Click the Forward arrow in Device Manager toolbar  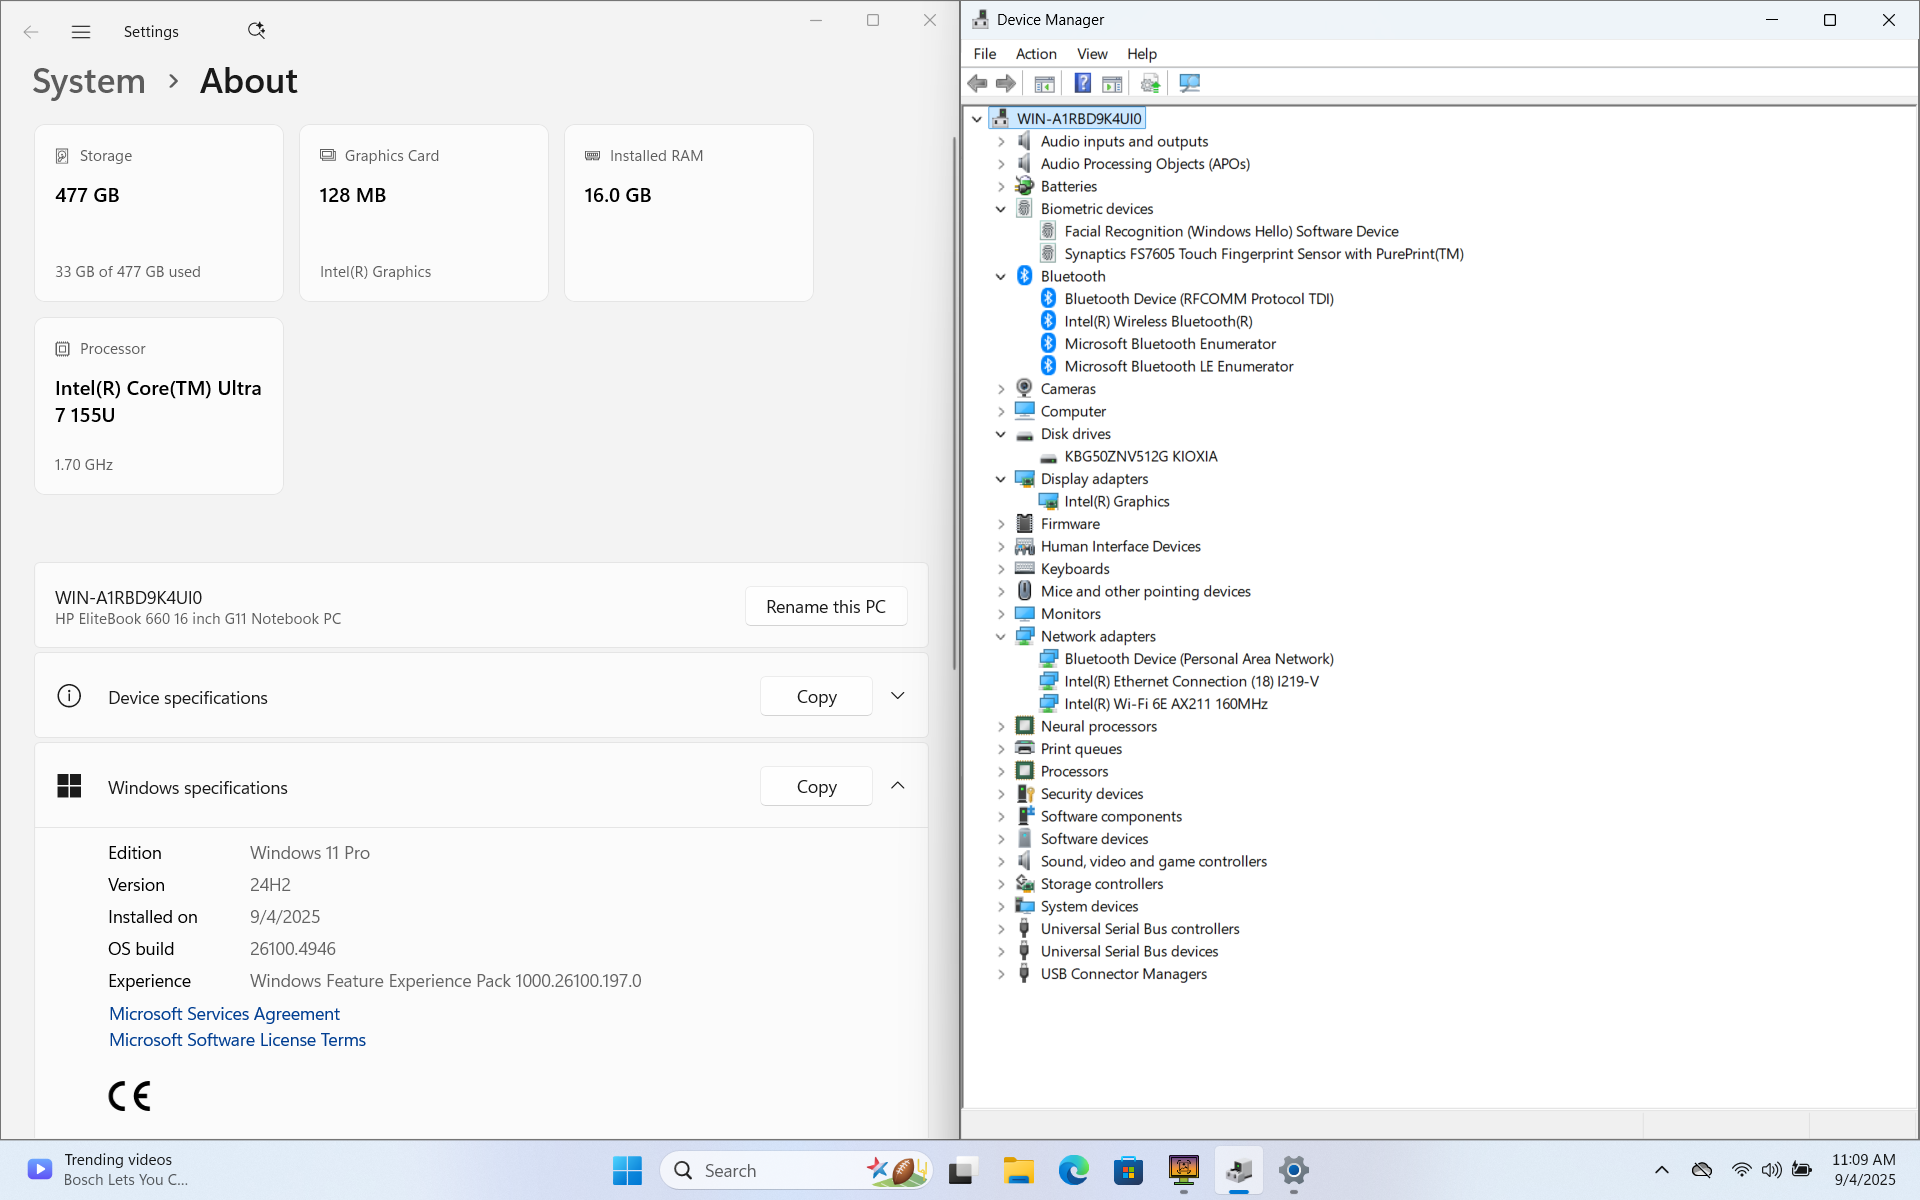(x=1006, y=83)
